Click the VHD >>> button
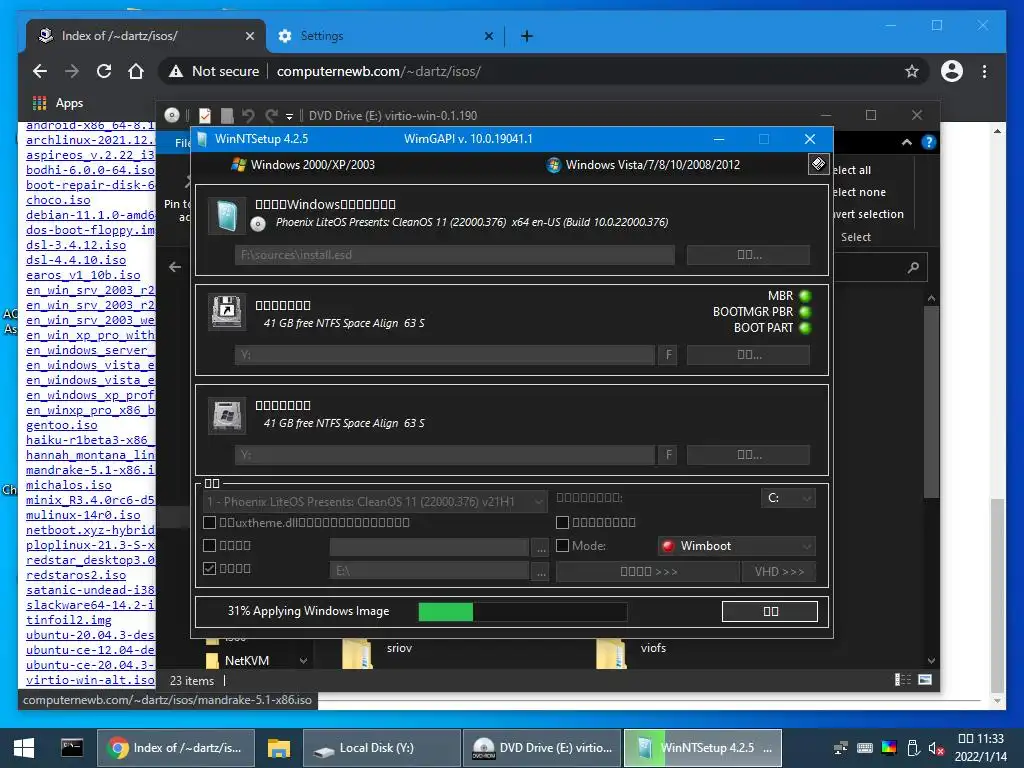 tap(779, 571)
